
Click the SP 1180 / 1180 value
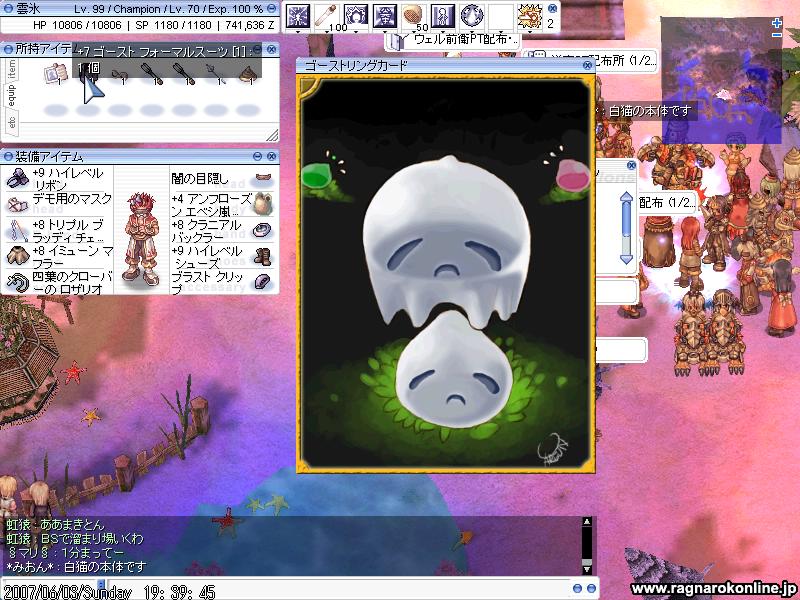tap(173, 24)
